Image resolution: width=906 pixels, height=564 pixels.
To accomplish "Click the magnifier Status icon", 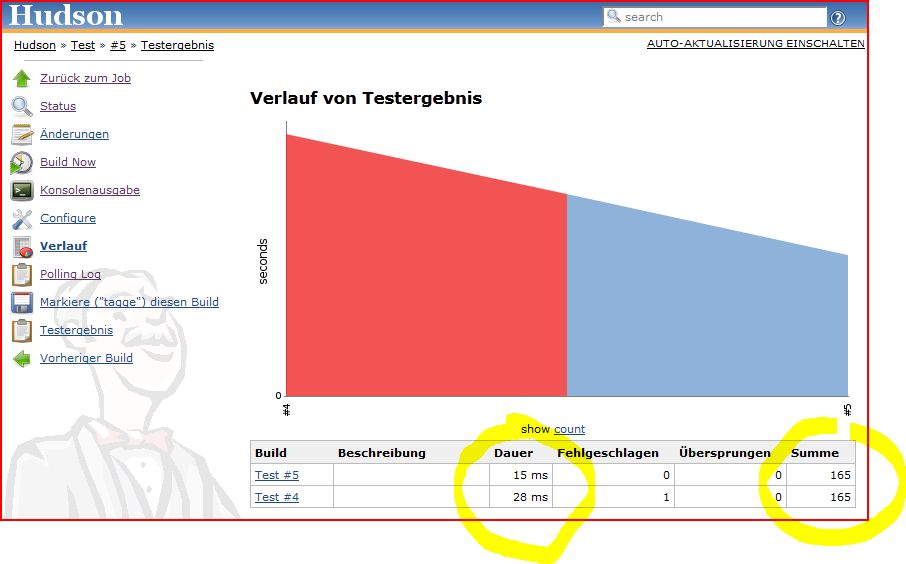I will coord(22,106).
